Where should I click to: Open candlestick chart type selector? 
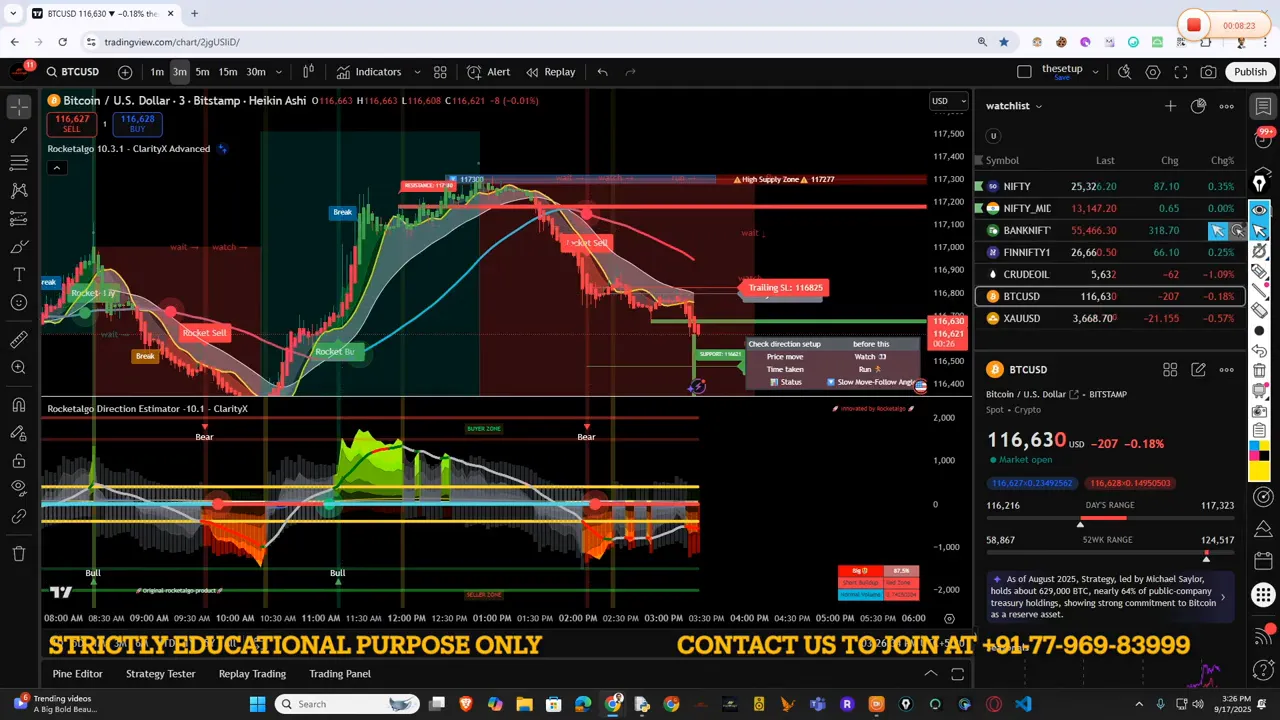(x=309, y=72)
